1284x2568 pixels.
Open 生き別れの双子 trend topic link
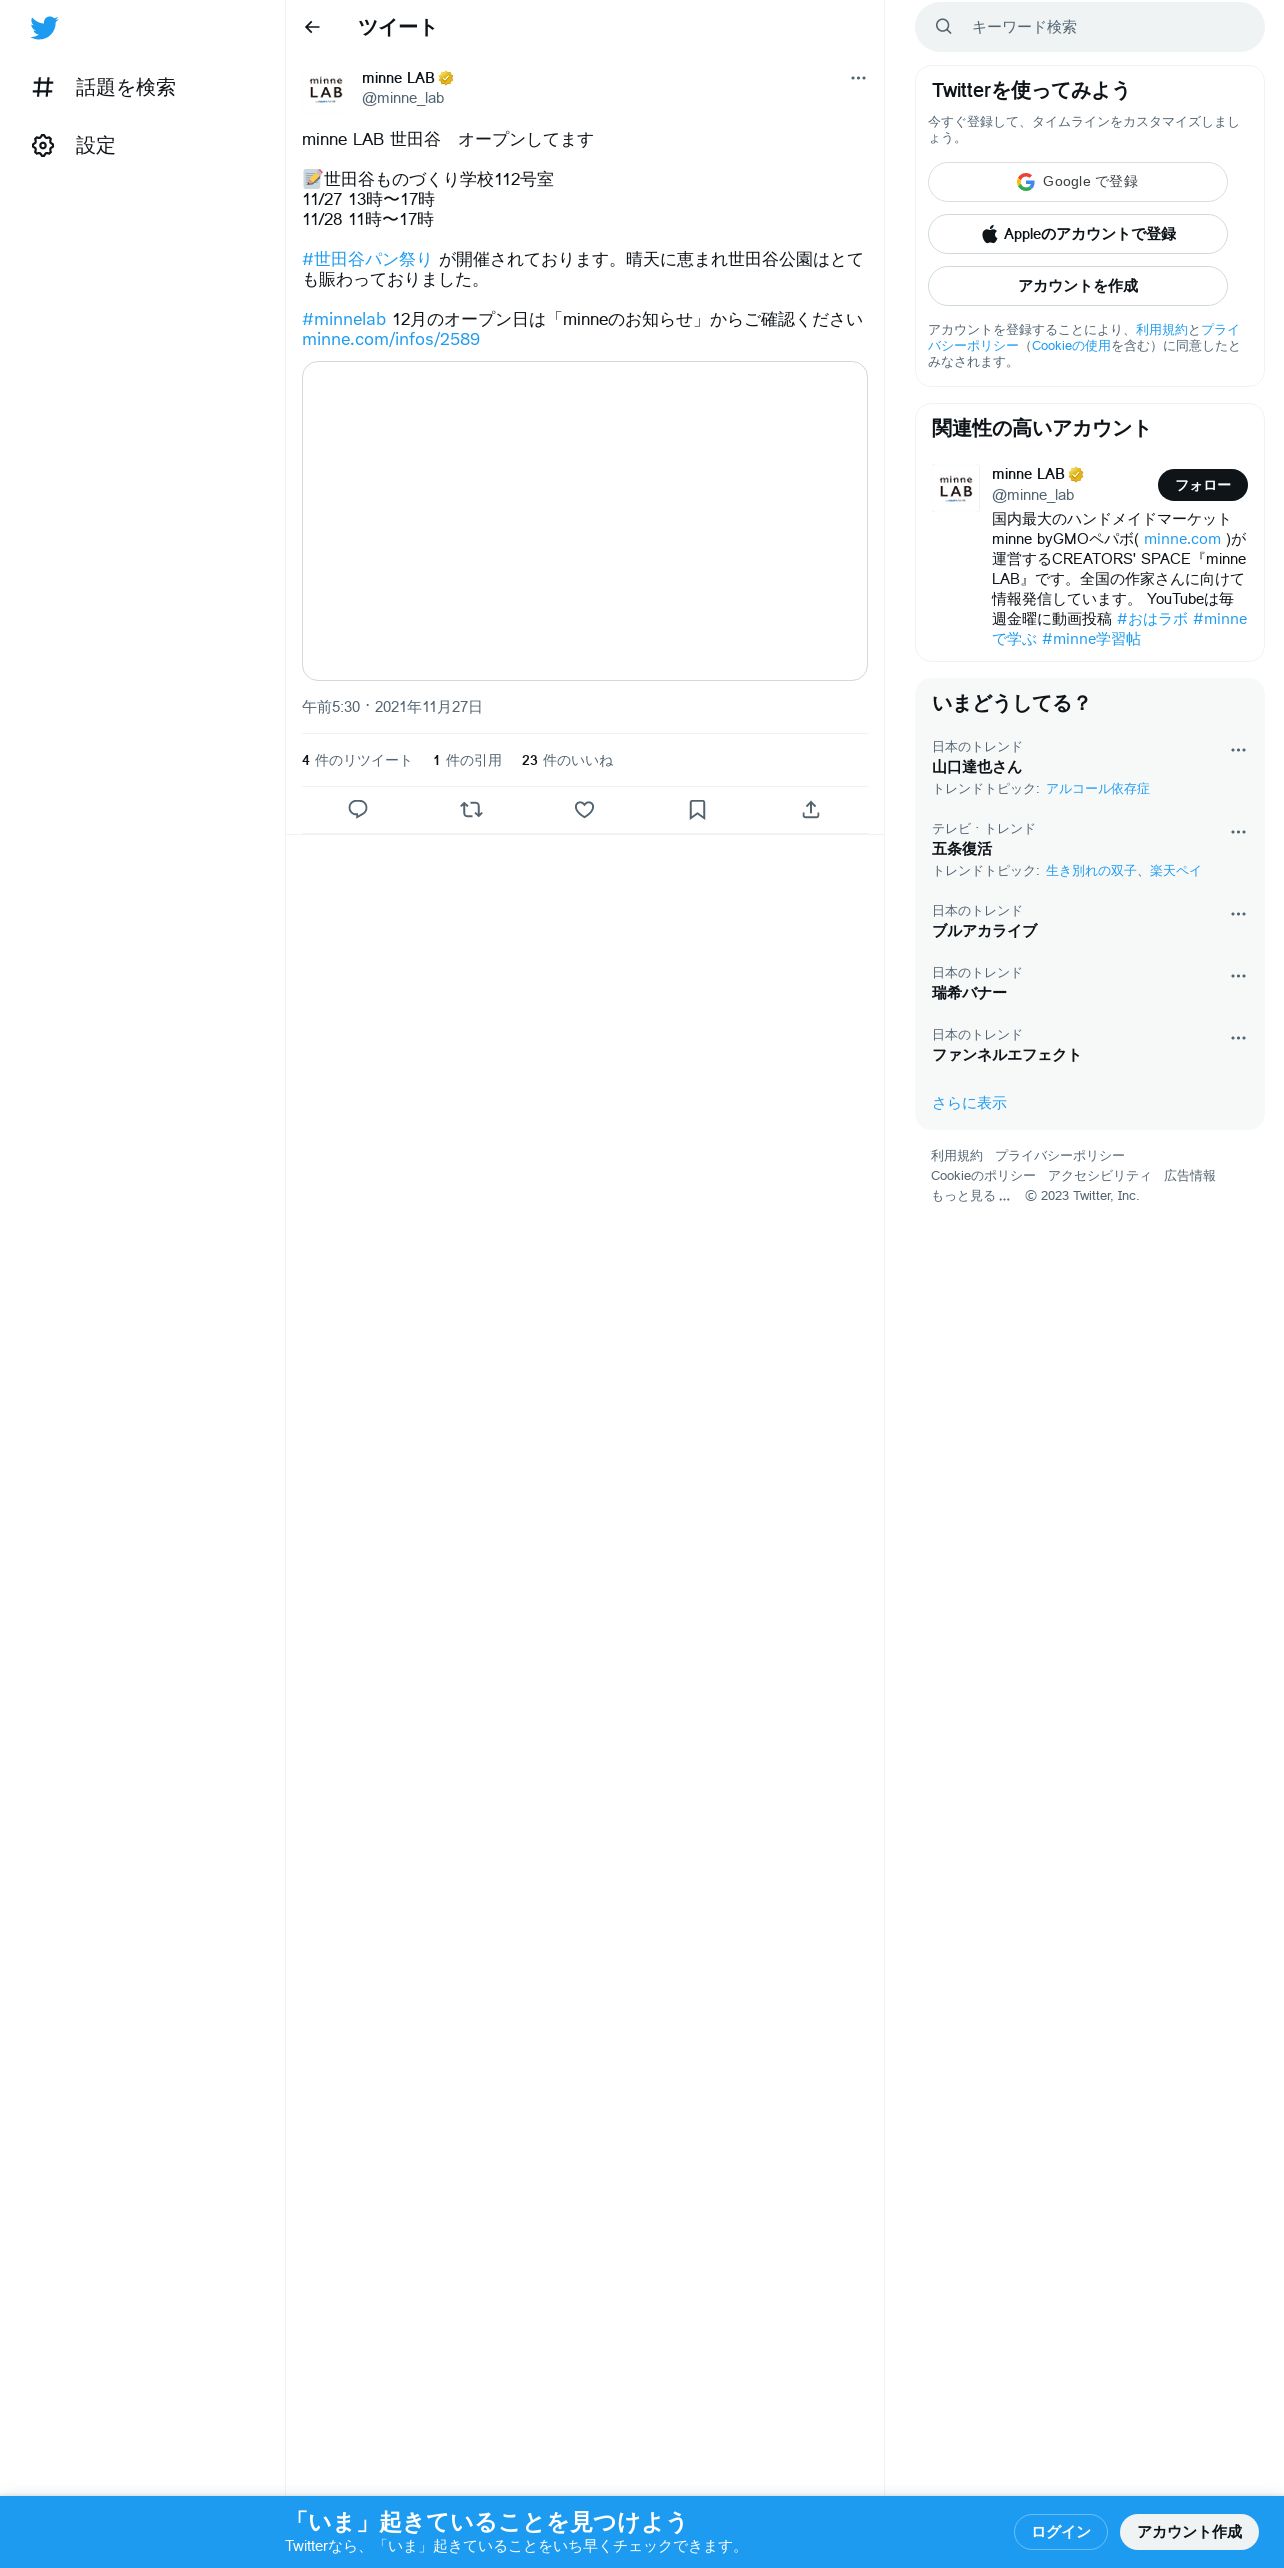tap(1091, 871)
